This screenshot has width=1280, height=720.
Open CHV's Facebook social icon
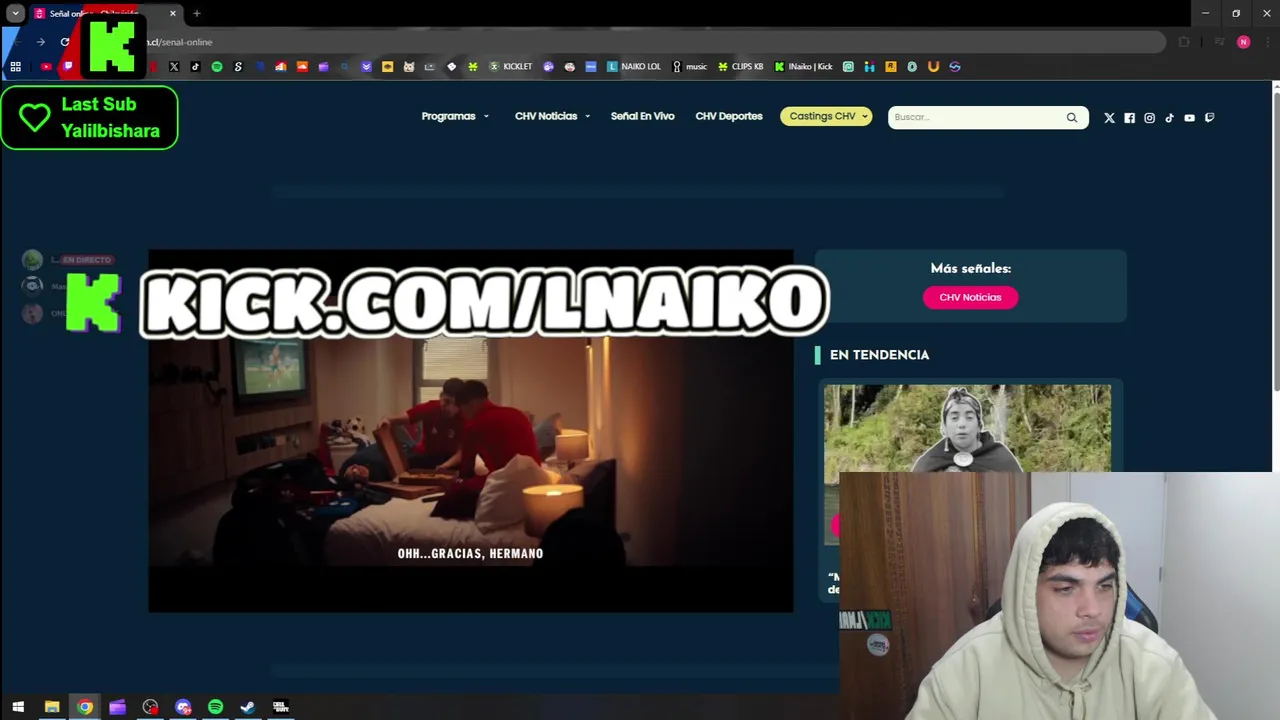point(1129,118)
